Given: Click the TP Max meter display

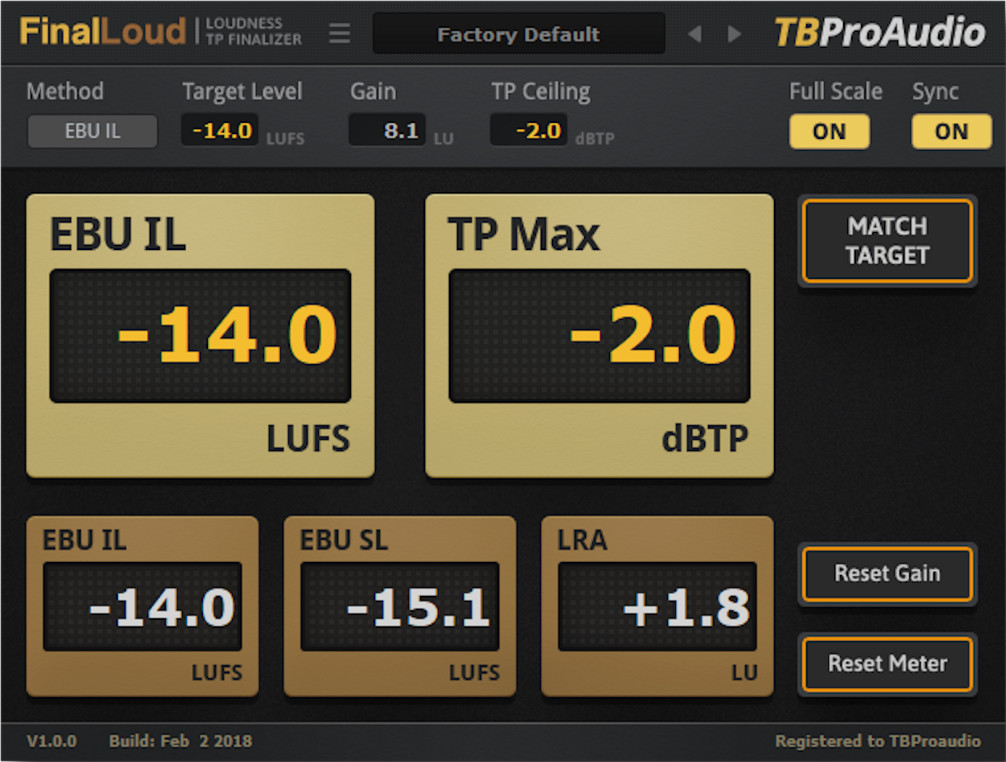Looking at the screenshot, I should (598, 335).
